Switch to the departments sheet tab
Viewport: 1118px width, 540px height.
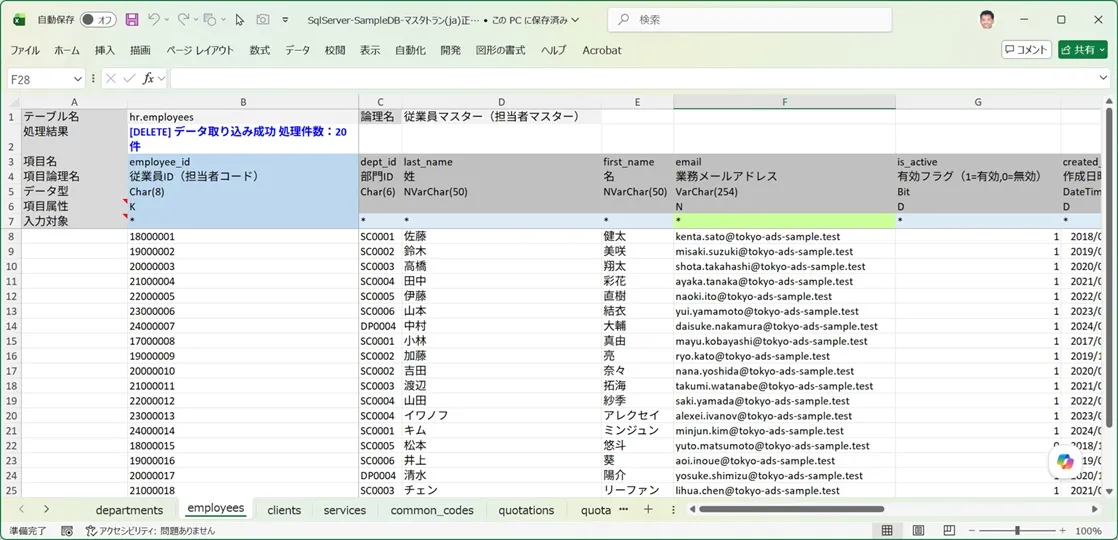pos(129,510)
